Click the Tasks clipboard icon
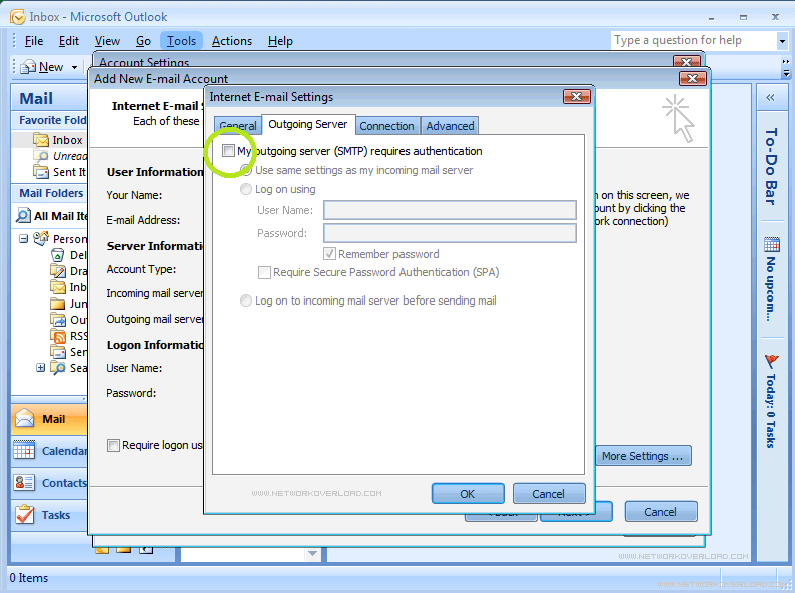 tap(25, 515)
